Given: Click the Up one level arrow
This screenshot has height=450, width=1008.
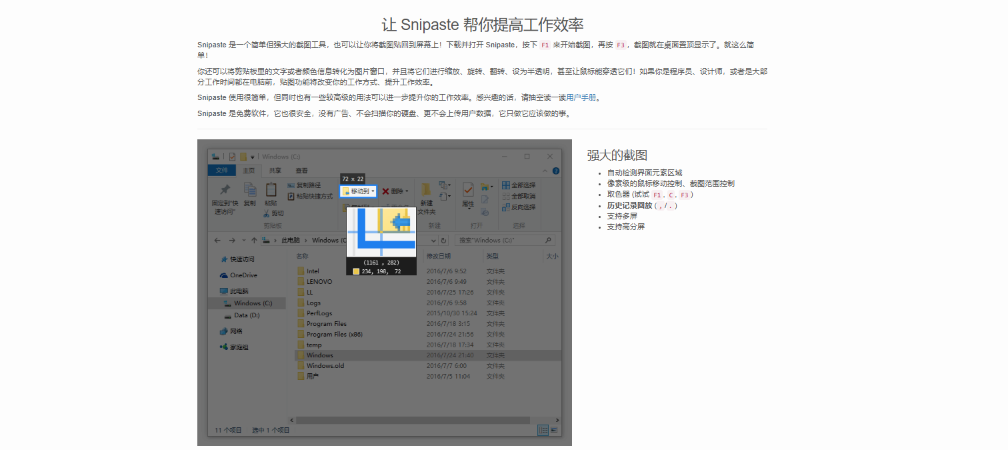Looking at the screenshot, I should (255, 240).
